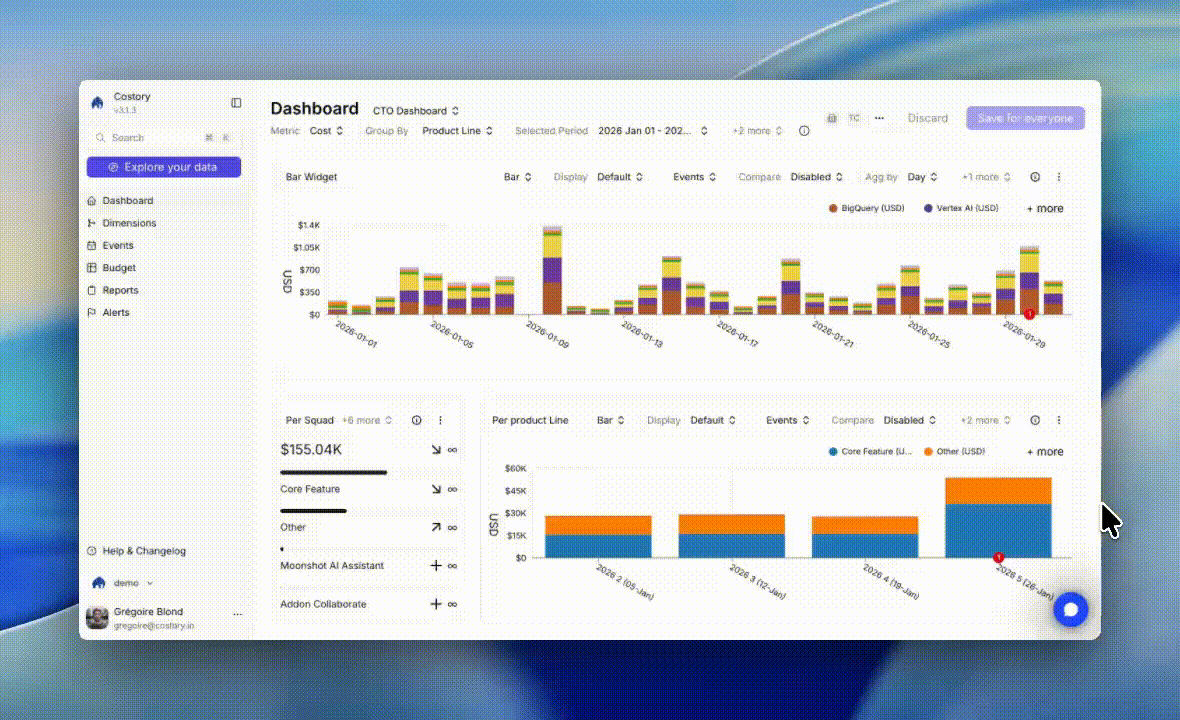Image resolution: width=1180 pixels, height=720 pixels.
Task: Click the blue bar for 2026 5 (26-Jan)
Action: pyautogui.click(x=998, y=531)
